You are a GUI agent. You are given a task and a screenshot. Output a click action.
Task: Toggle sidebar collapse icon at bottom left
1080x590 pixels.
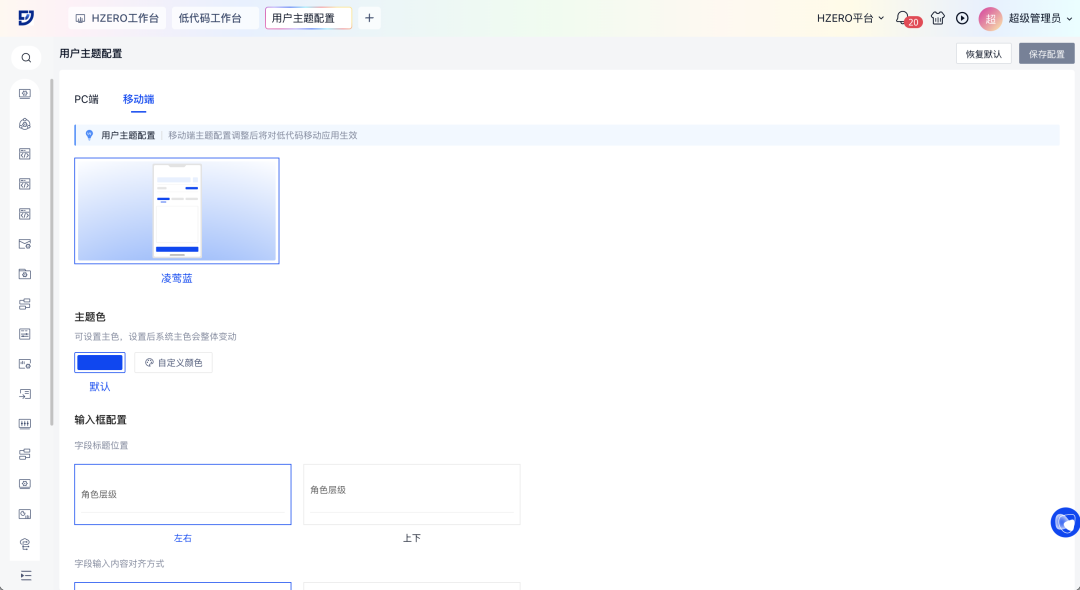point(26,575)
